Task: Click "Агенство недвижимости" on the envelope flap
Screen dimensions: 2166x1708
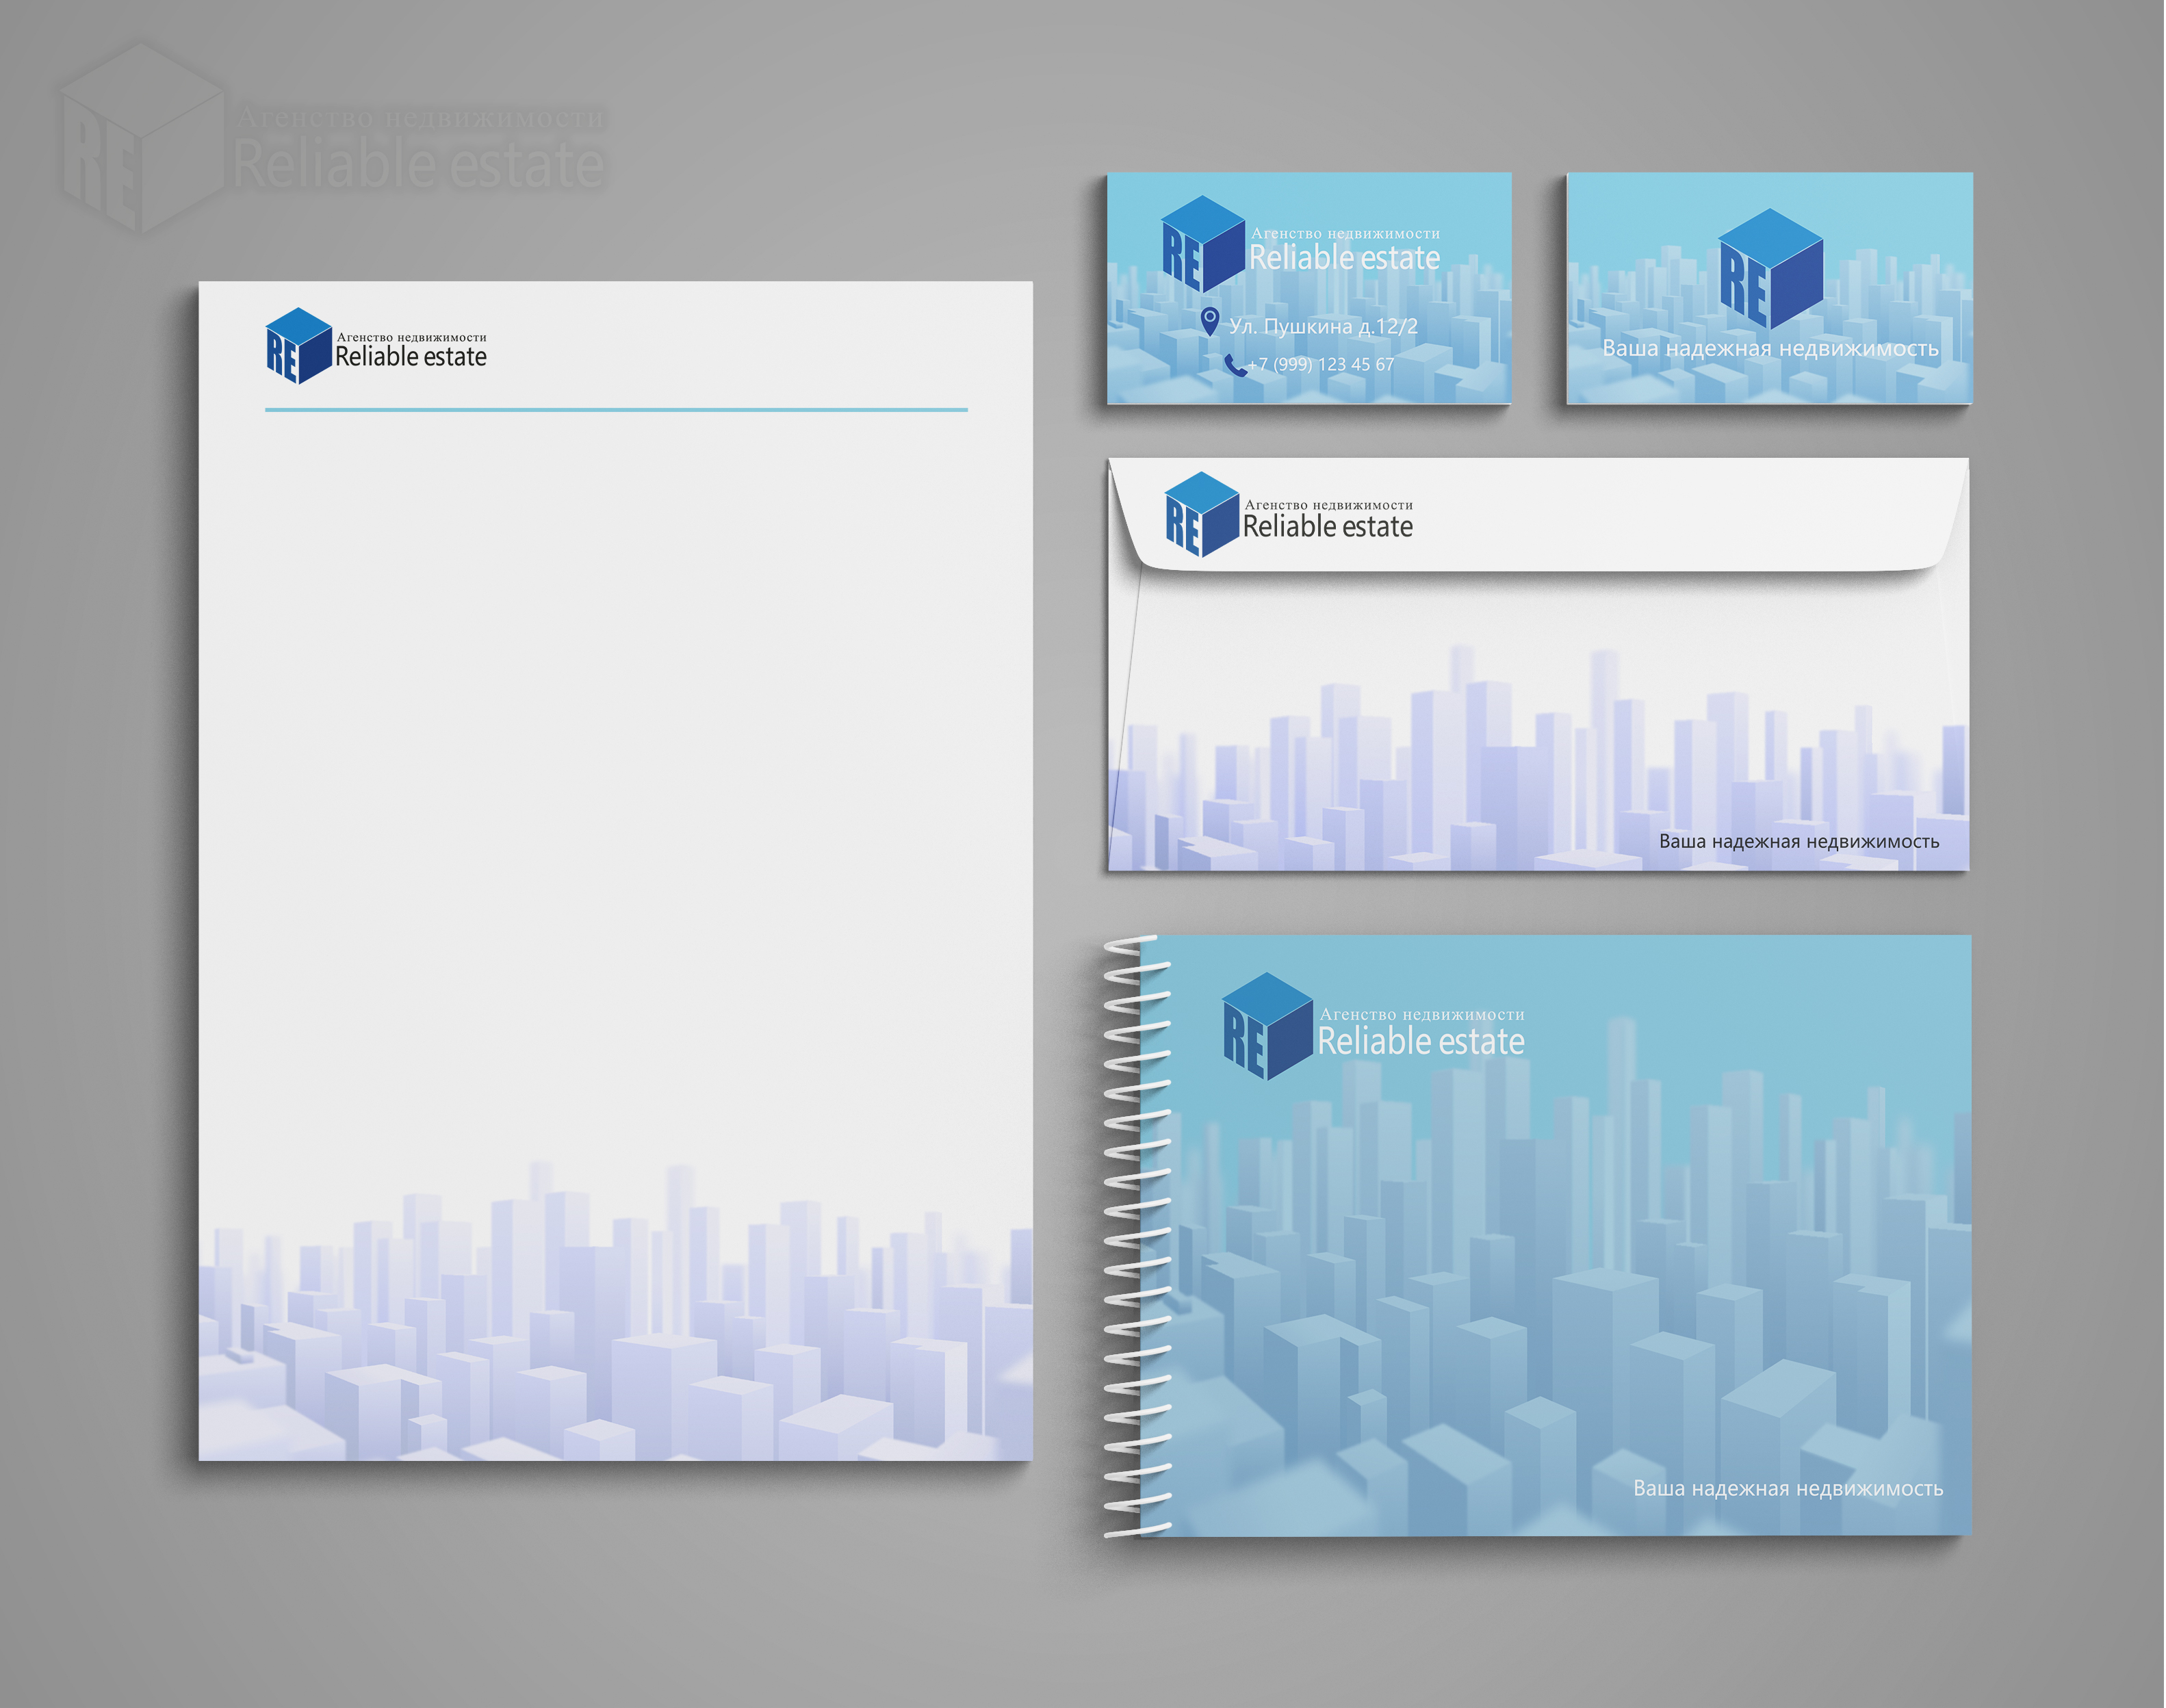Action: 1329,505
